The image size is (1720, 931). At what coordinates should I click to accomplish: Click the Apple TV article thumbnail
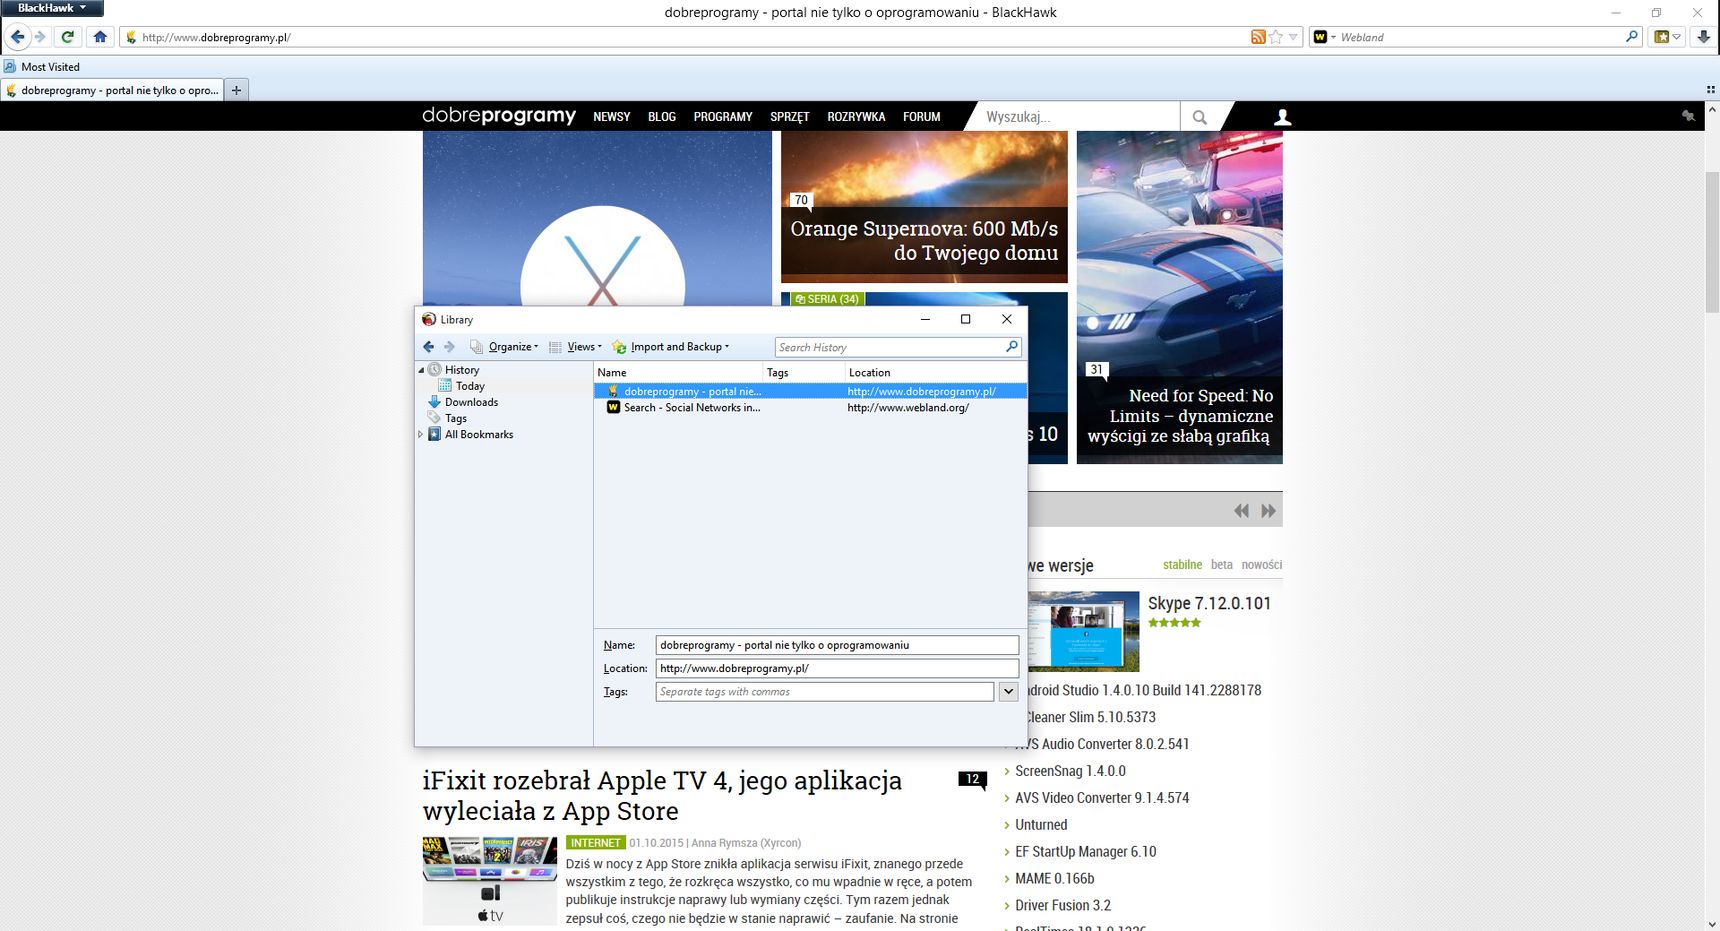489,880
